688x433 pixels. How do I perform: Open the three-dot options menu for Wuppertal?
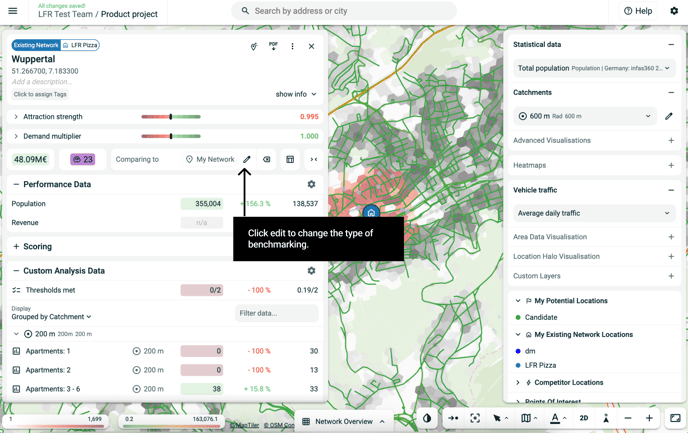tap(292, 47)
